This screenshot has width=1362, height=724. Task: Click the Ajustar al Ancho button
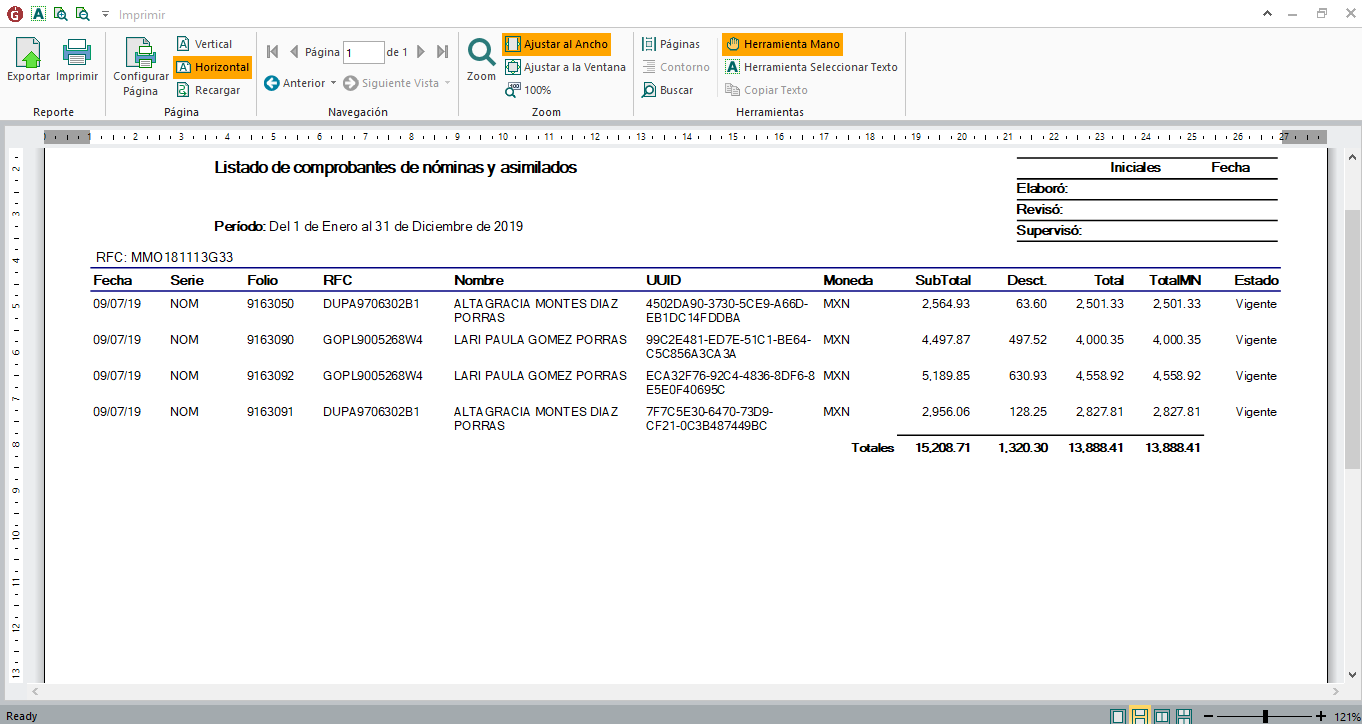tap(556, 44)
